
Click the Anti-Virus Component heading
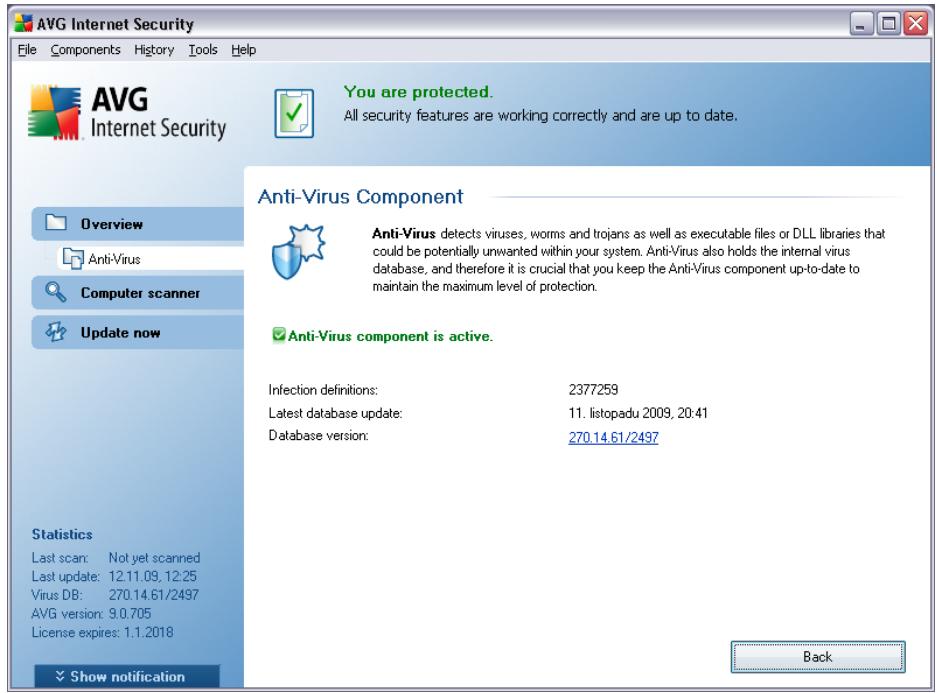pos(360,197)
